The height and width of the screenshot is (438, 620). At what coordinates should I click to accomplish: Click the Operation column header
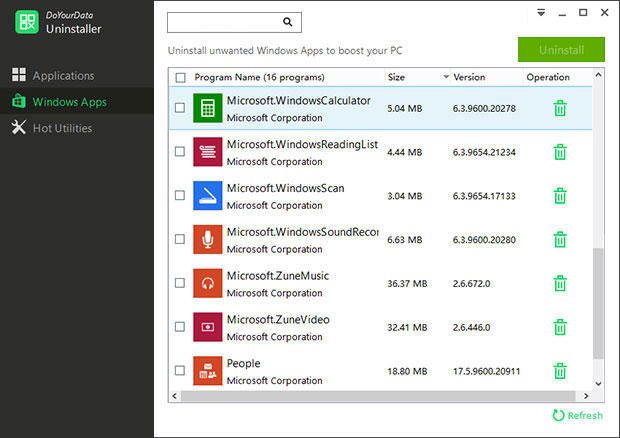click(548, 77)
